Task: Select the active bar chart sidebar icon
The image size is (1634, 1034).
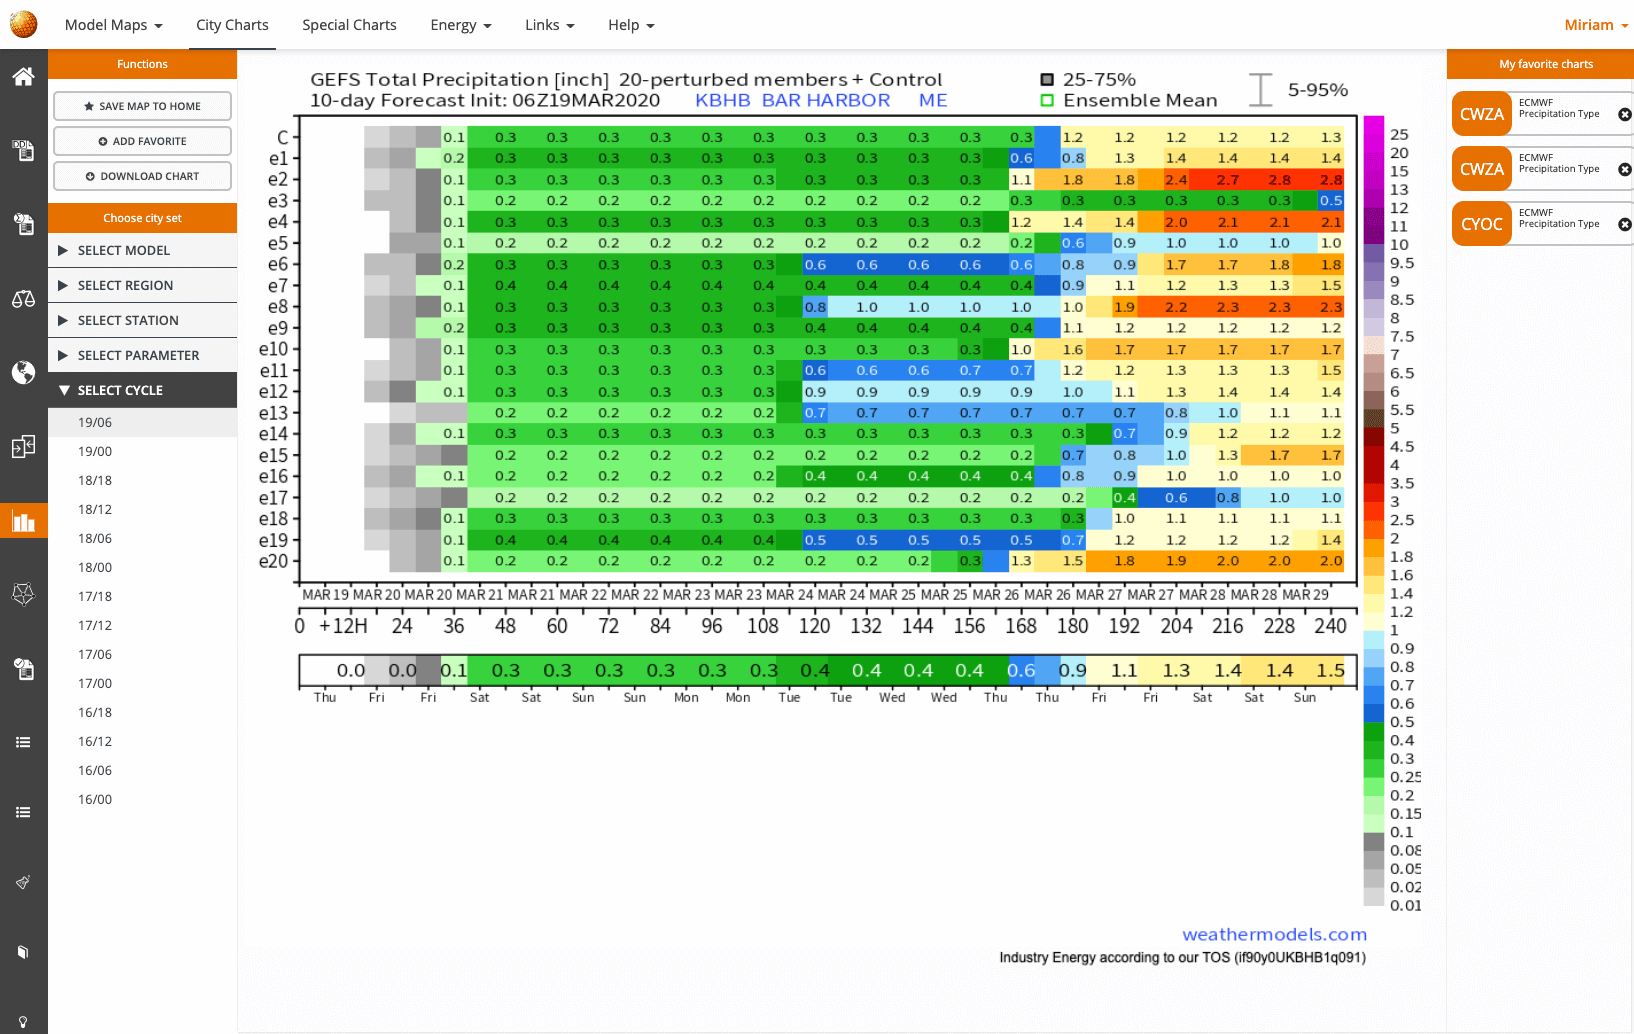Action: (x=23, y=521)
